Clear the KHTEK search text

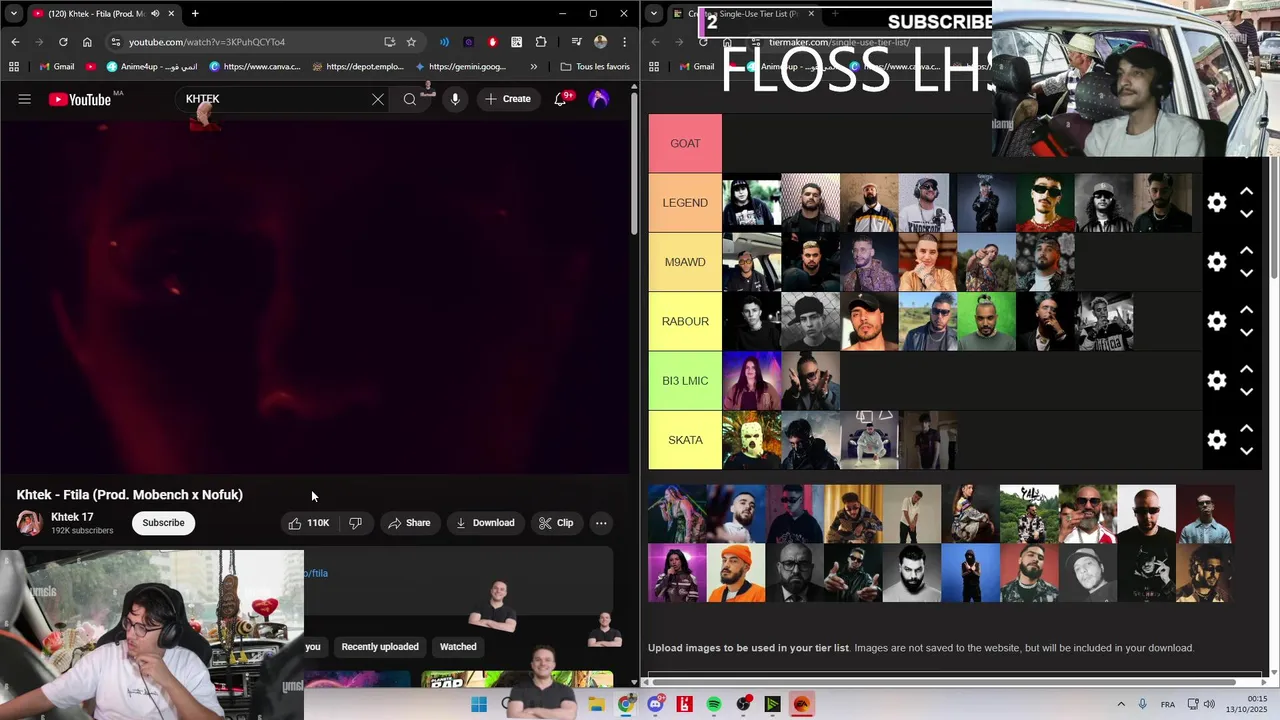[x=378, y=99]
